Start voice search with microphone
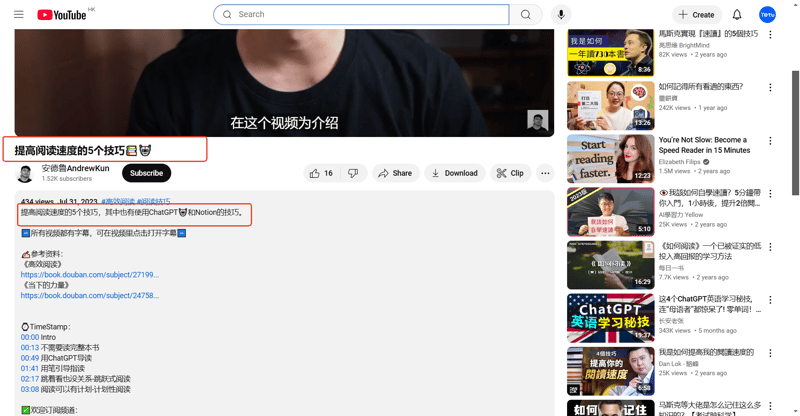This screenshot has height=416, width=800. pos(561,14)
